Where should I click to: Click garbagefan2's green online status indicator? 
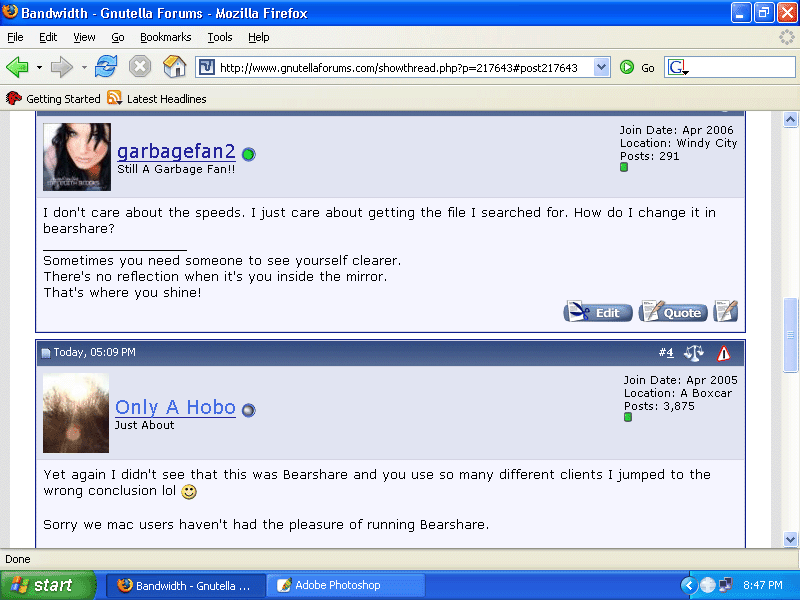click(x=248, y=154)
